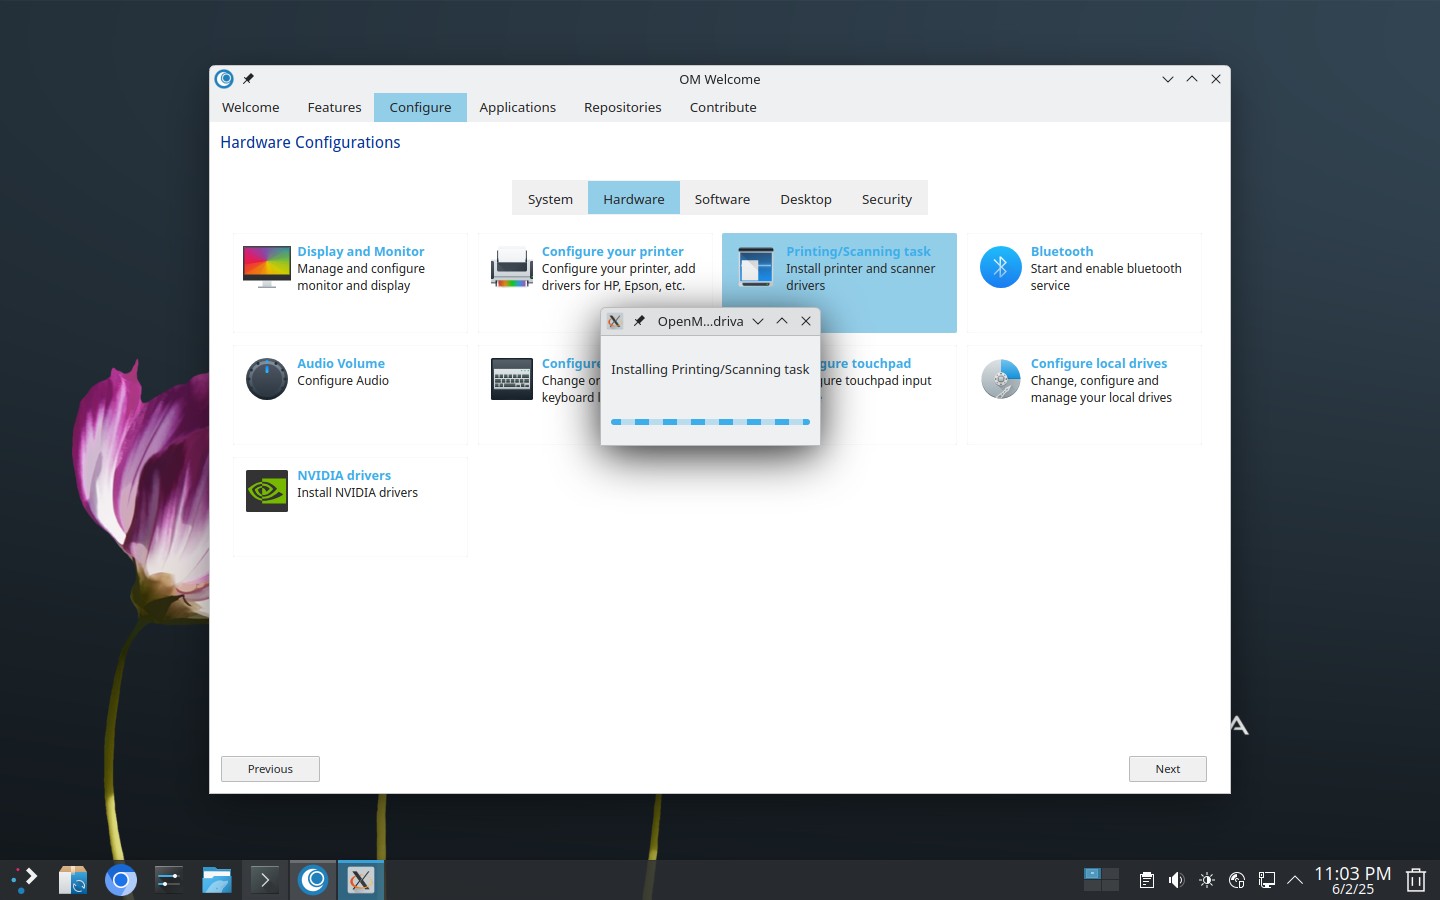Open the Audio Volume knob icon
The image size is (1440, 900).
tap(267, 379)
